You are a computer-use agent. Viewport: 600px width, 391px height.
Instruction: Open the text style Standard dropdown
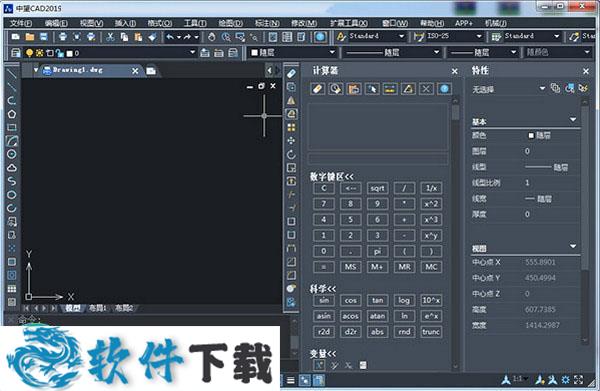(401, 36)
